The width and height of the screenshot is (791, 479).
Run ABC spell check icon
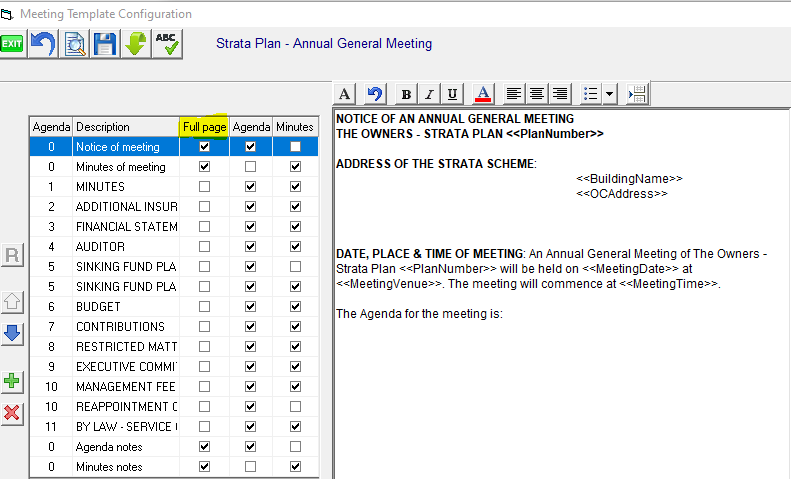pos(167,44)
